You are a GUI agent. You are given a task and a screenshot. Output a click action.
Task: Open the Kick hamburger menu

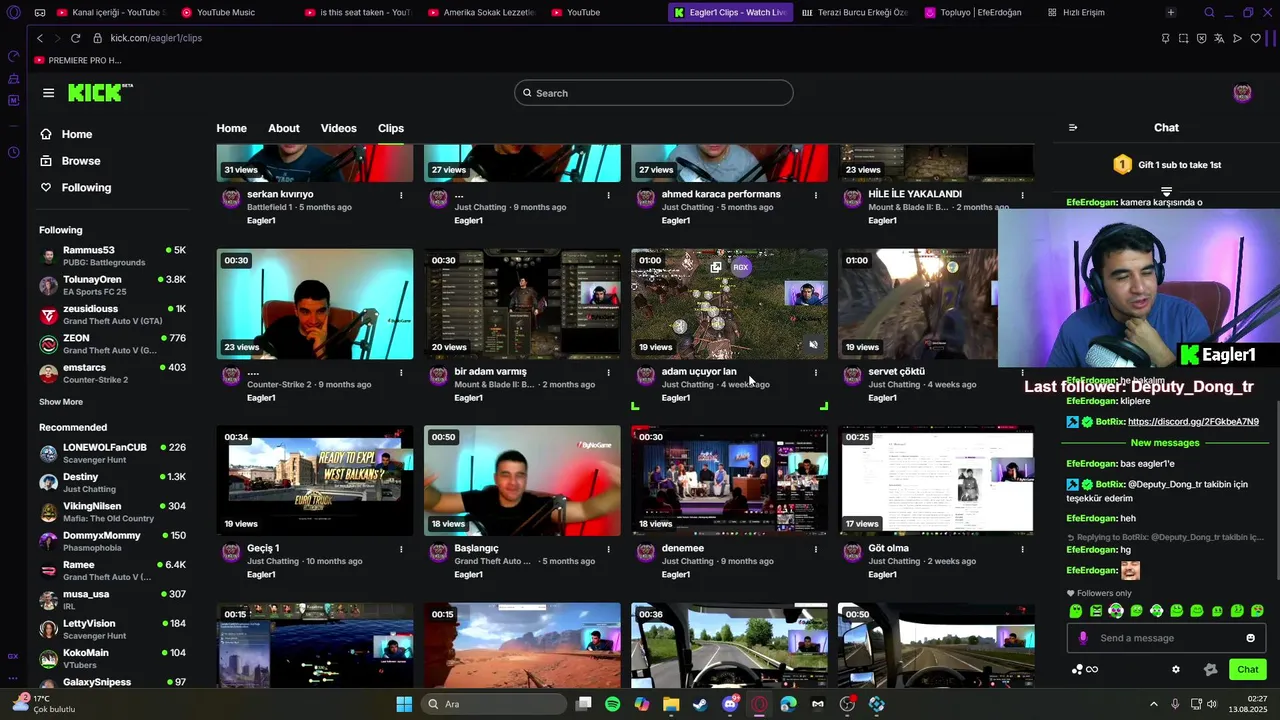coord(48,93)
